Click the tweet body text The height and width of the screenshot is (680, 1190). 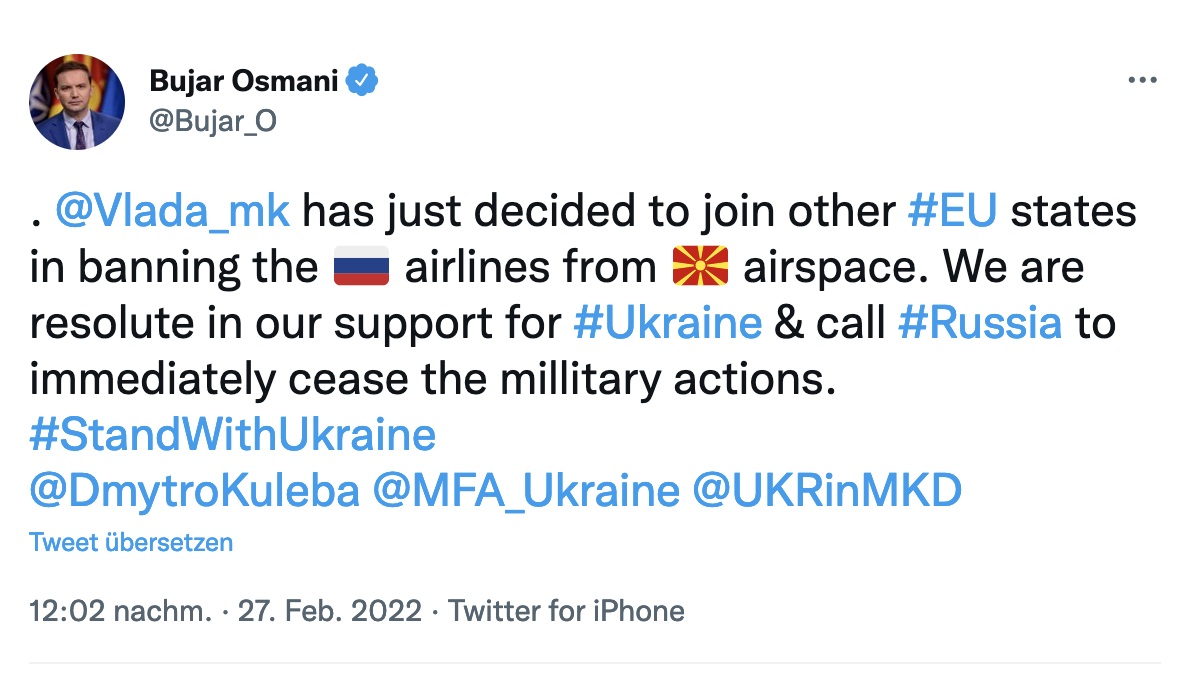pyautogui.click(x=560, y=380)
